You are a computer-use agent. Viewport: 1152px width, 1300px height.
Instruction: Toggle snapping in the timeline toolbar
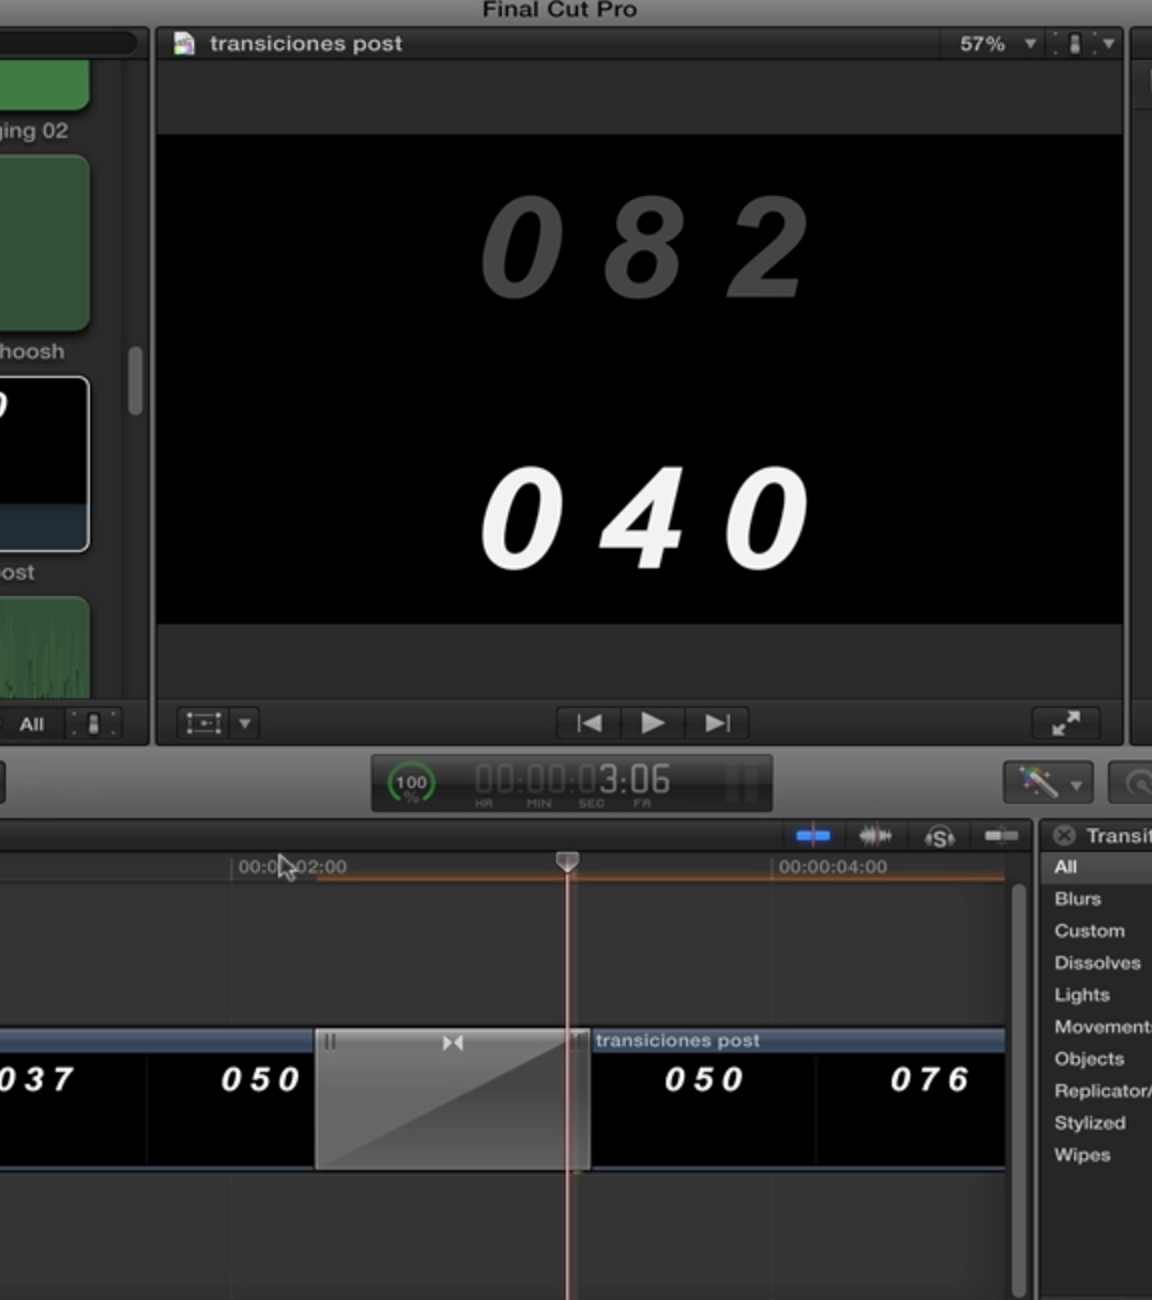point(1000,835)
